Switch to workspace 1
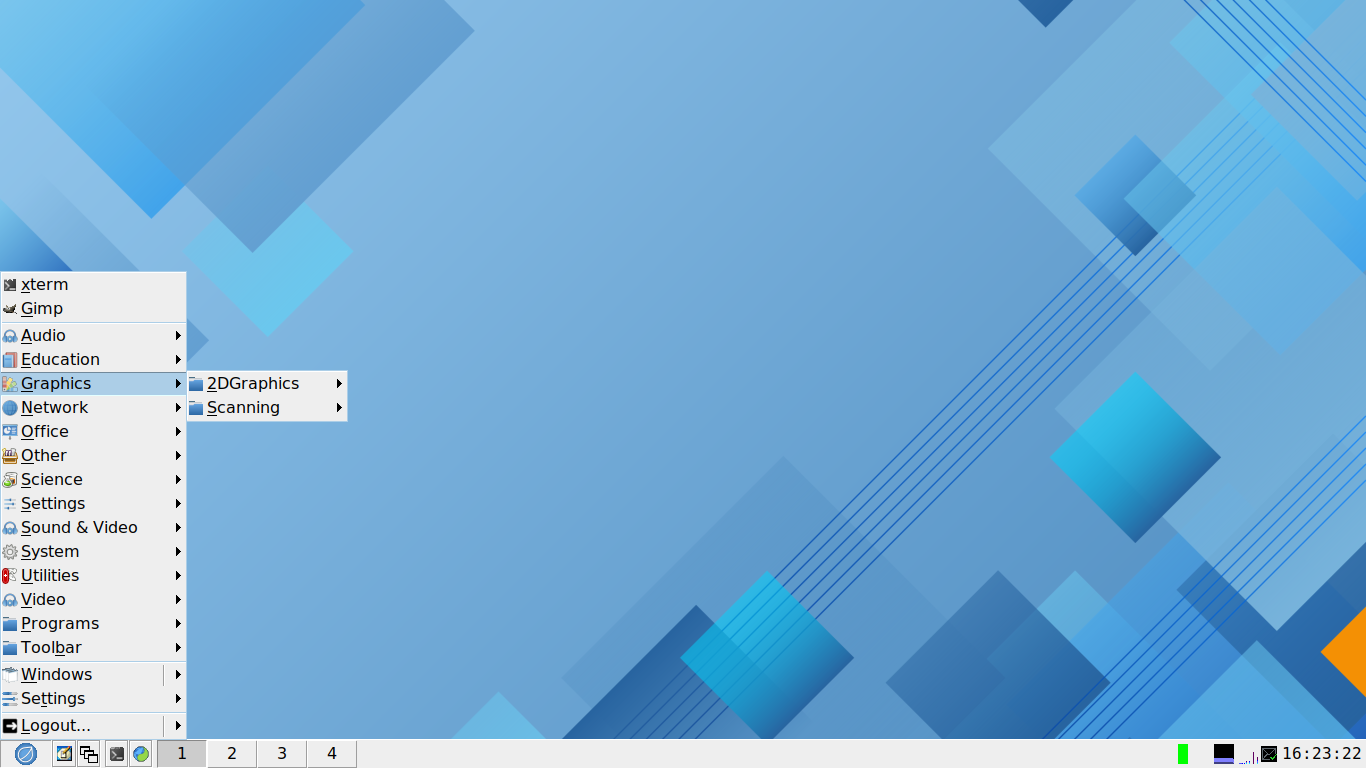 coord(182,754)
